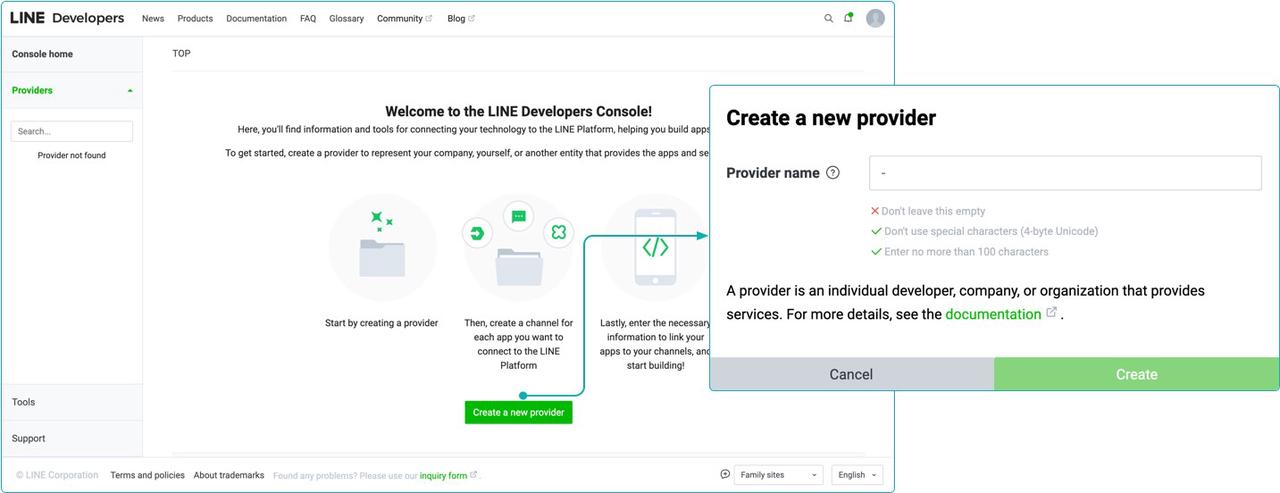Viewport: 1280px width, 493px height.
Task: Open the Documentation menu item
Action: 256,18
